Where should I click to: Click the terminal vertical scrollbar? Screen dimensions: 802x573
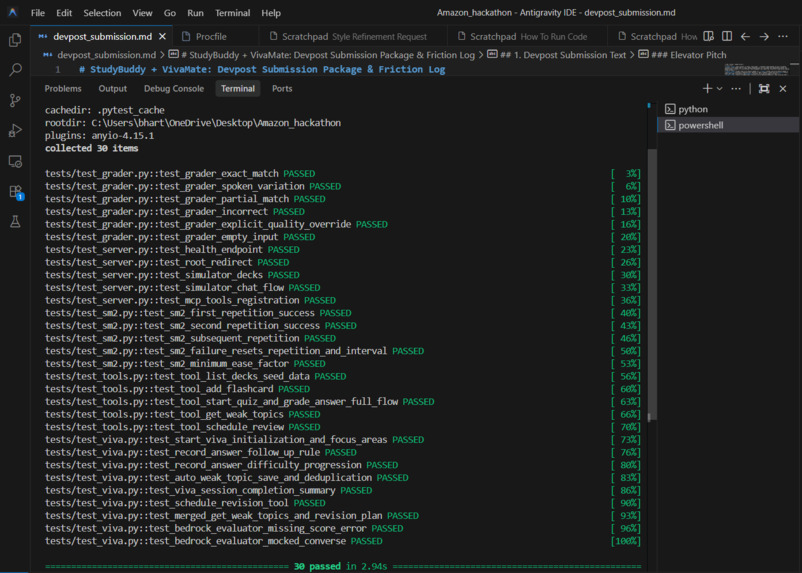pyautogui.click(x=652, y=284)
